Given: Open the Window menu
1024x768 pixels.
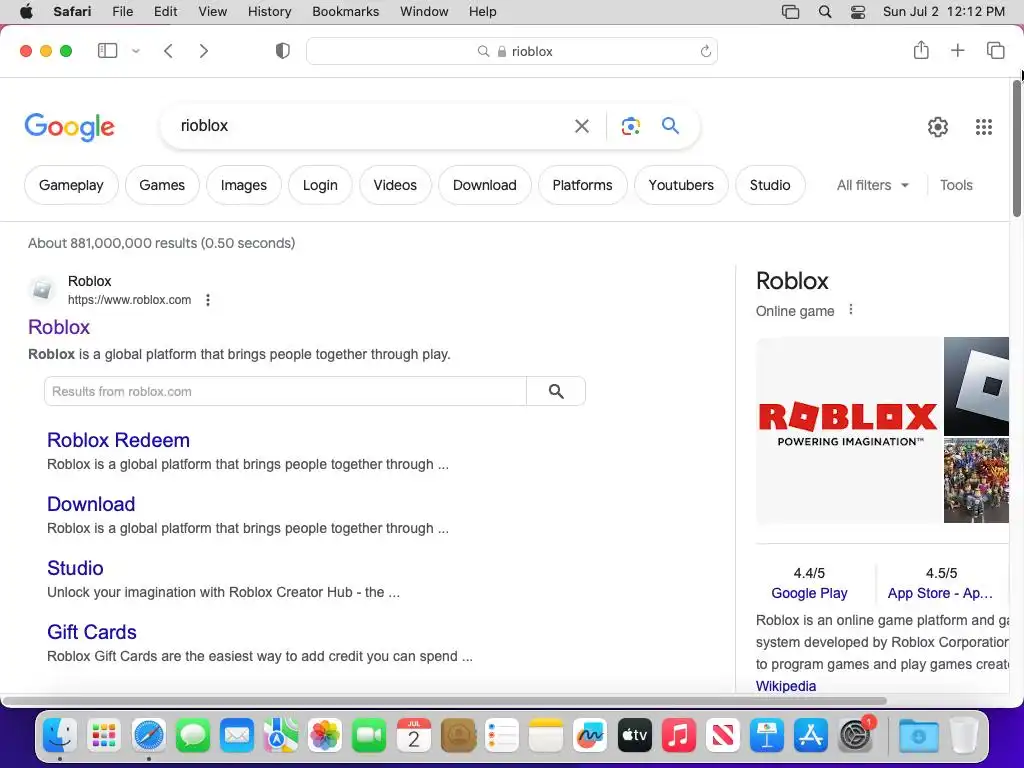Looking at the screenshot, I should click(424, 12).
